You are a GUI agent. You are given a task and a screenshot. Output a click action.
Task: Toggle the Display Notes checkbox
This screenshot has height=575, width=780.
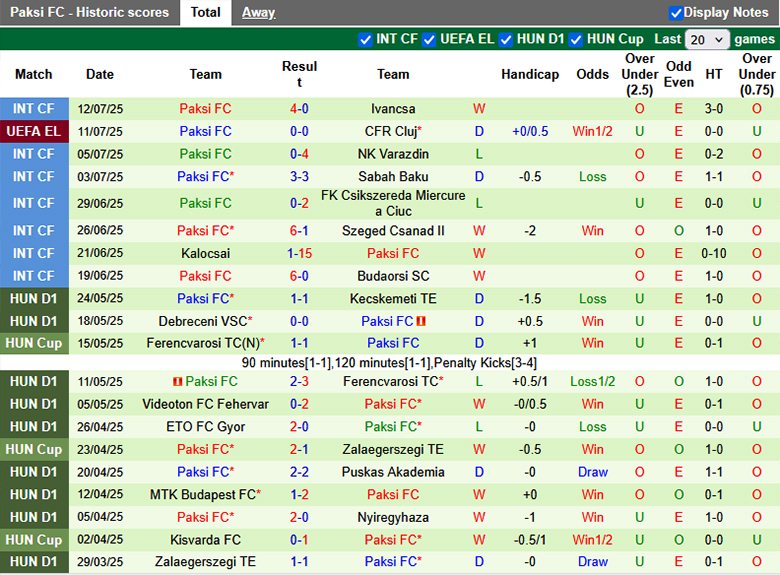(676, 13)
